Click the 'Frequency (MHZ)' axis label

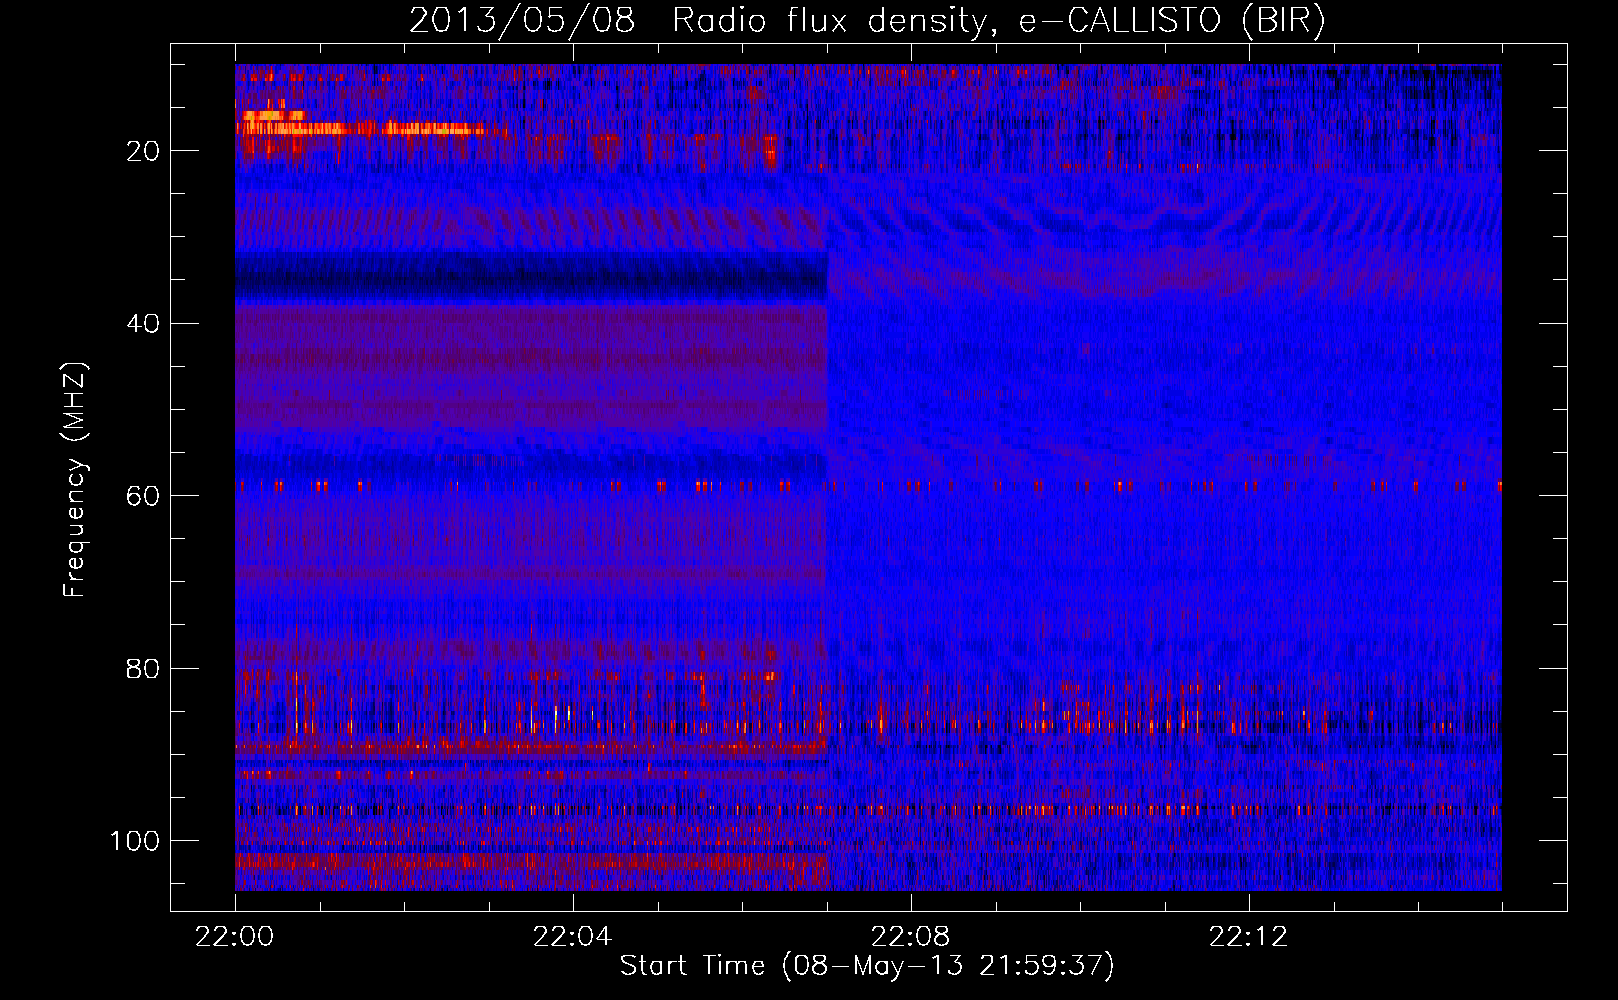[x=75, y=479]
